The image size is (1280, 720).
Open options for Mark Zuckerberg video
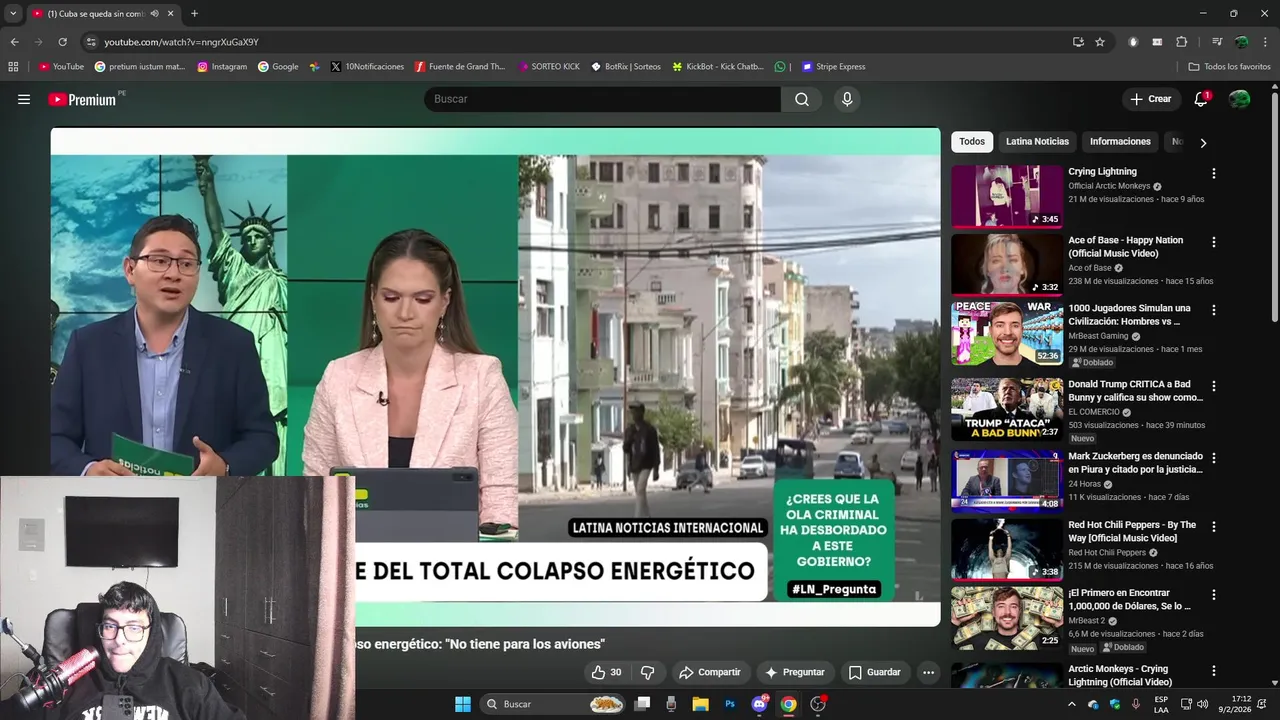(1214, 458)
